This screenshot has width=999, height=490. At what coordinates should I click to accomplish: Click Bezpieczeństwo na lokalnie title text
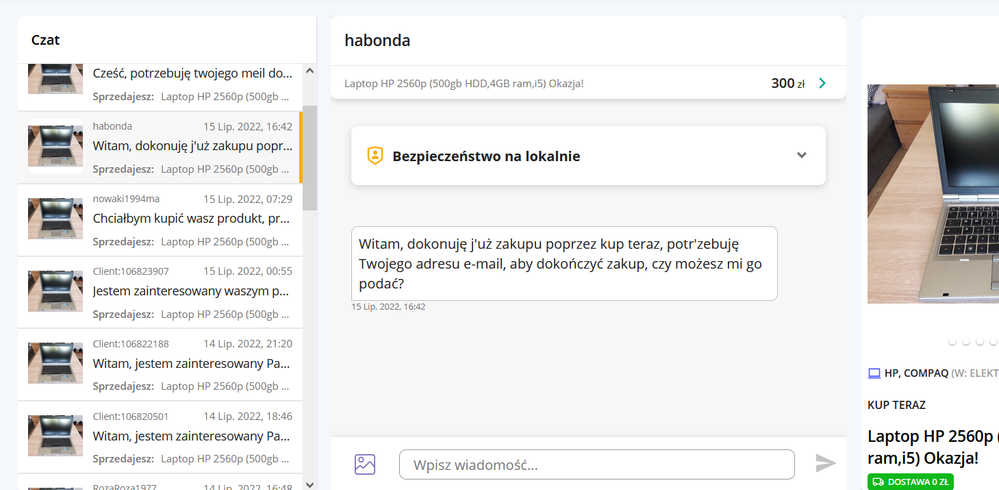486,156
